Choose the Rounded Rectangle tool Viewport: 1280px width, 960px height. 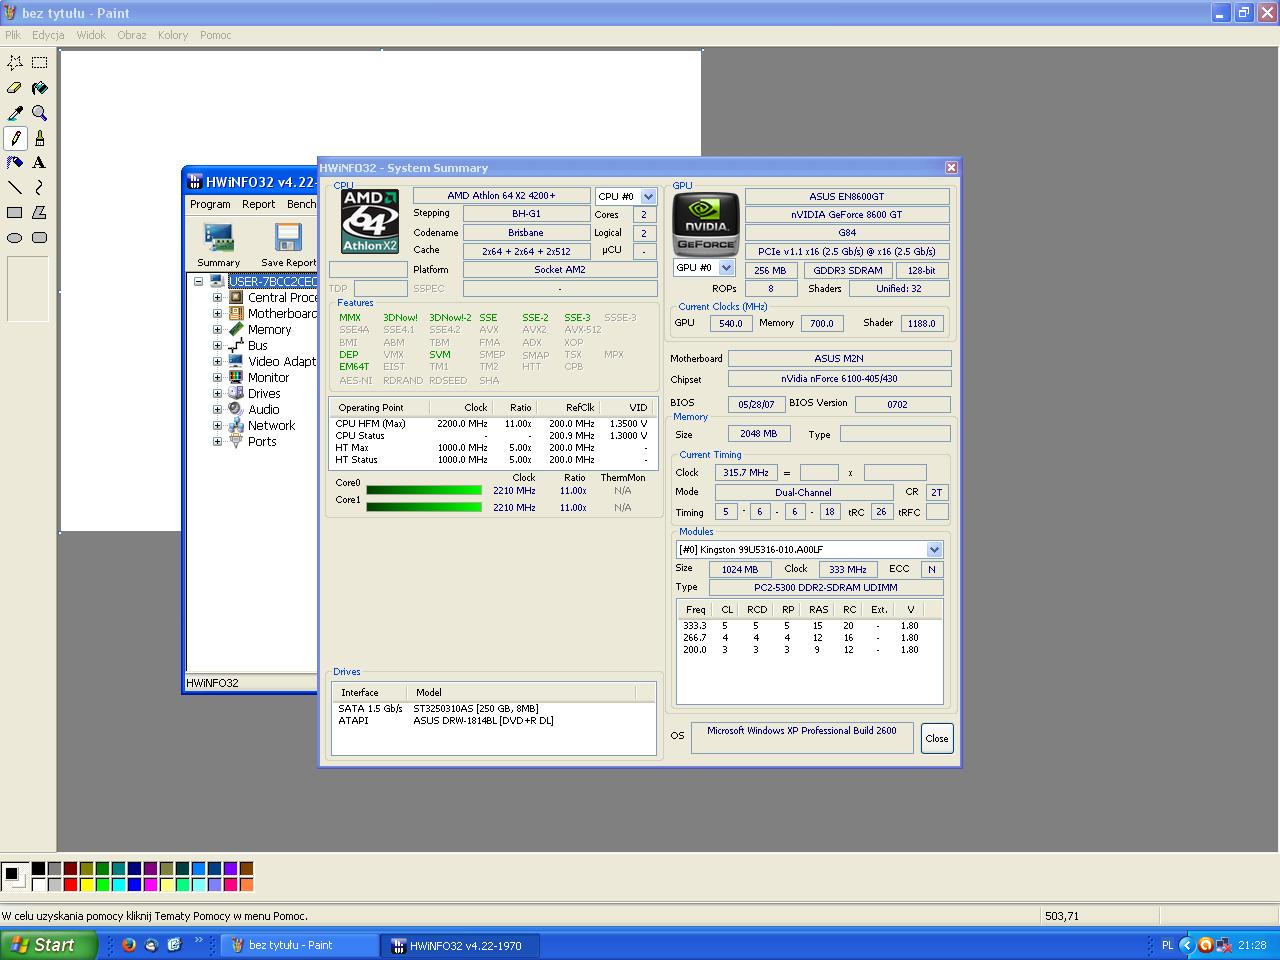pyautogui.click(x=39, y=237)
